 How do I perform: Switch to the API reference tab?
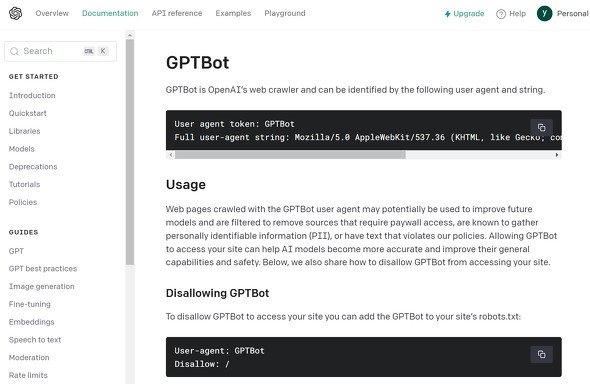(177, 13)
